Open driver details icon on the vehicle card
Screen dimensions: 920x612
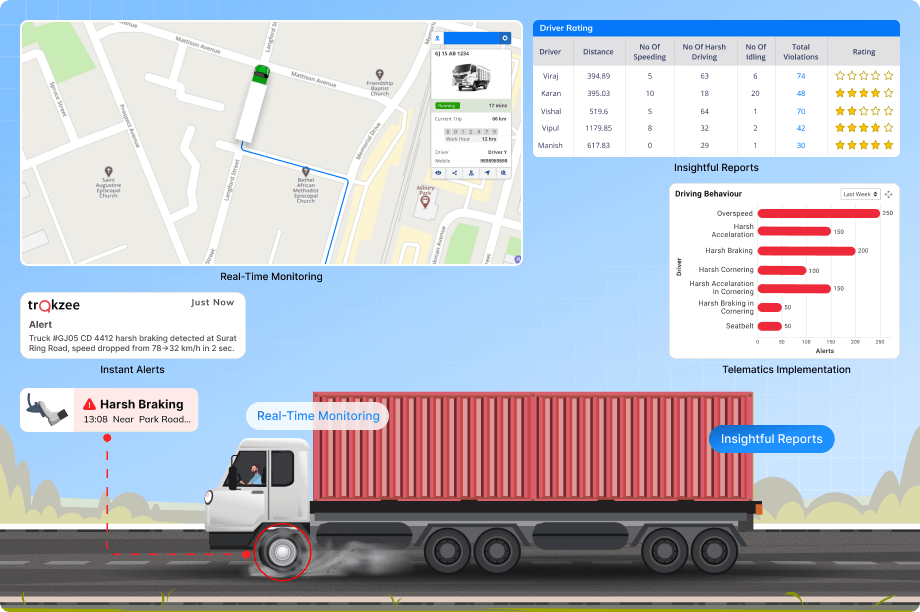471,173
